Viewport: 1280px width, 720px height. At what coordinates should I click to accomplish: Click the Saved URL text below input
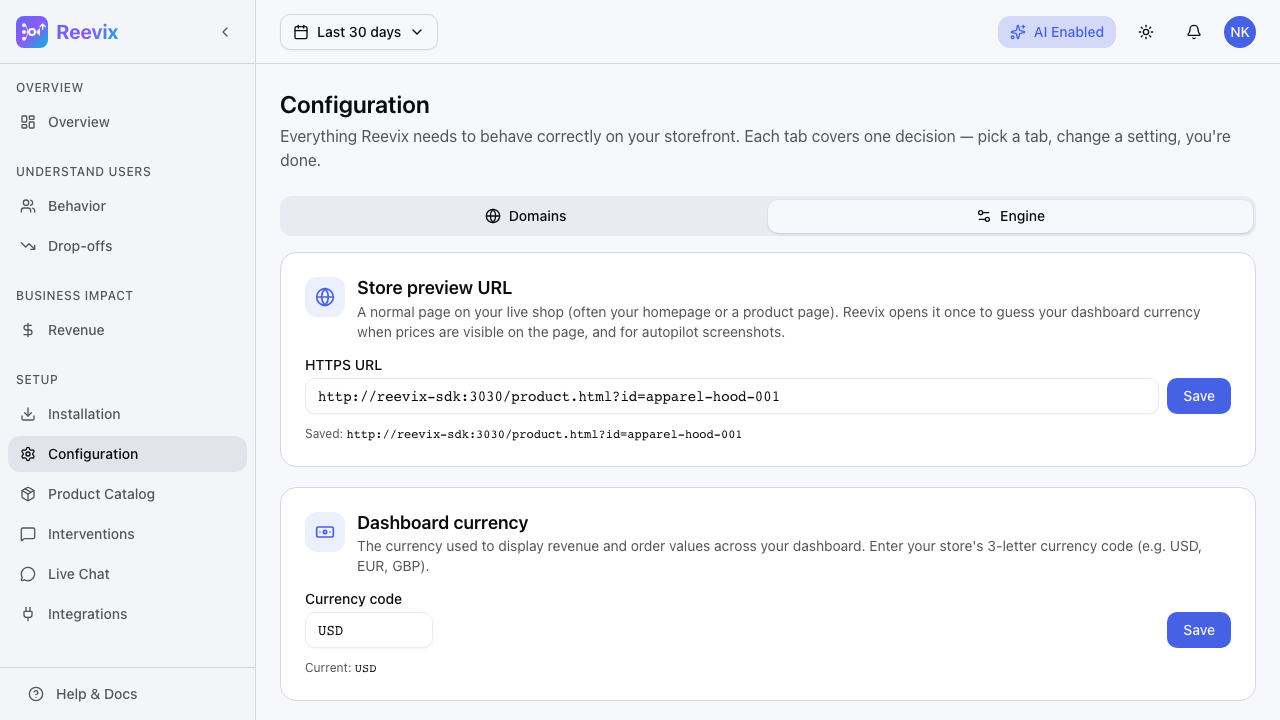(523, 435)
